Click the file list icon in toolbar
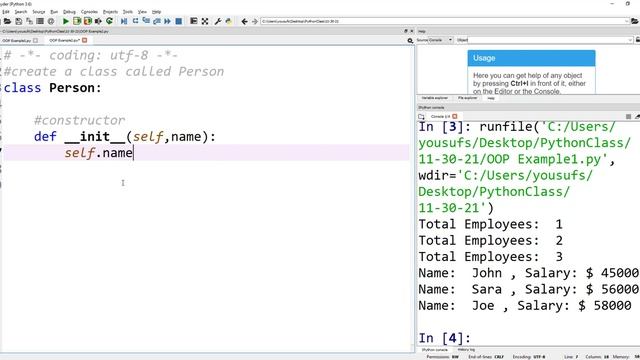 pos(40,21)
